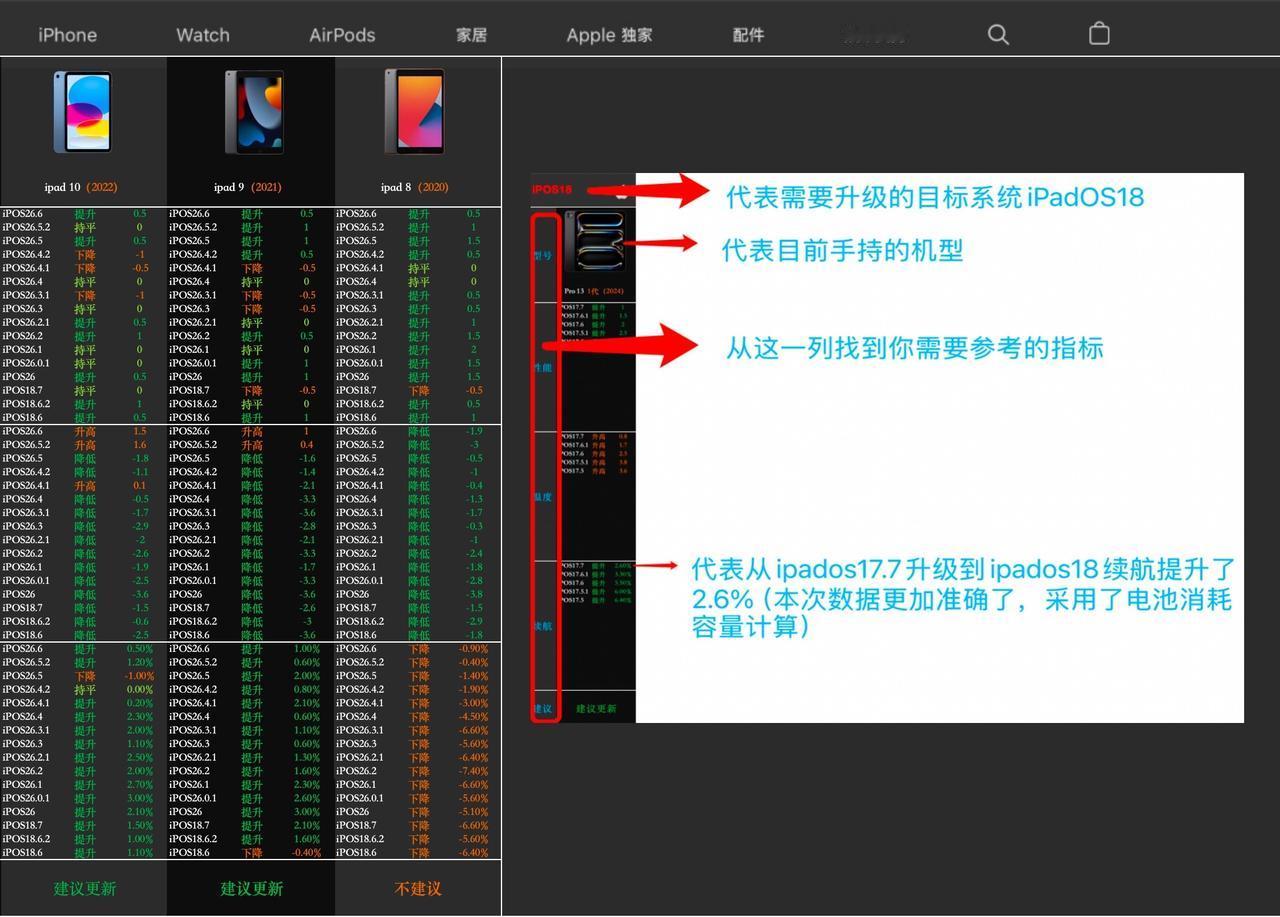Select the Watch nav menu item
1280x917 pixels.
203,35
